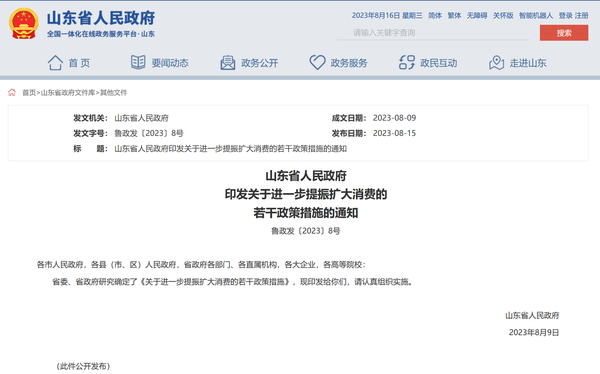Switch to 繁体 traditional Chinese

pos(454,16)
